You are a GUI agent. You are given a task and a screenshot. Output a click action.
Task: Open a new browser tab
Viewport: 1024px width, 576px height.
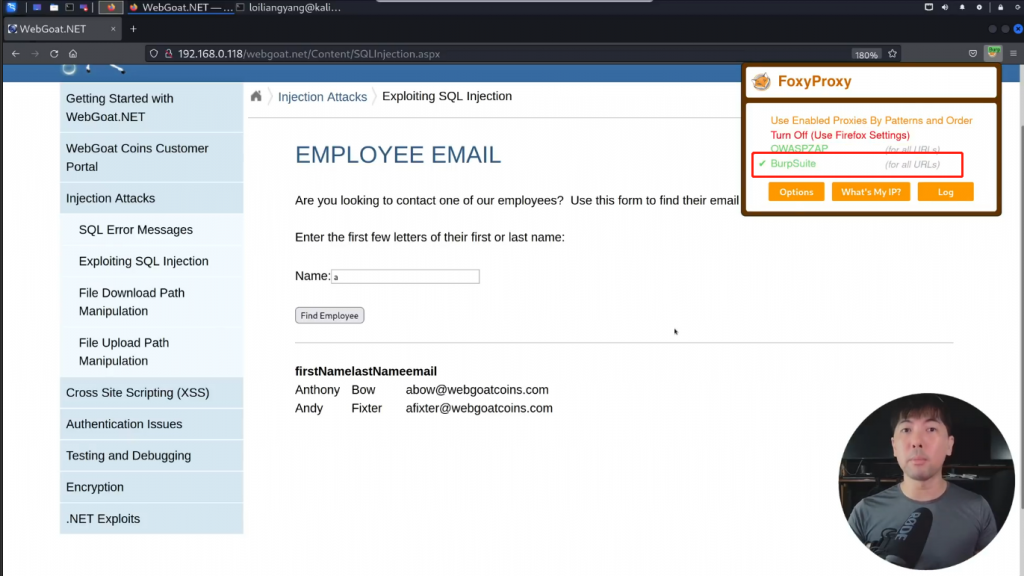click(x=133, y=29)
